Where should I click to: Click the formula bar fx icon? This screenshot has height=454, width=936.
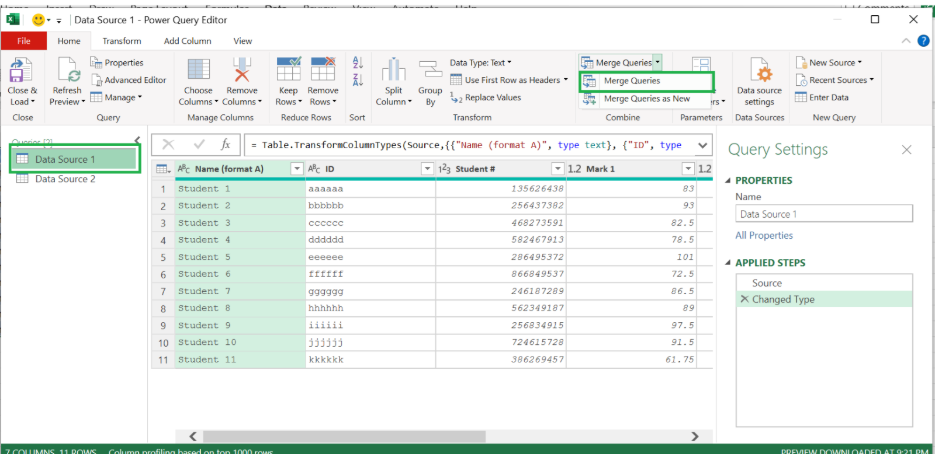(226, 144)
